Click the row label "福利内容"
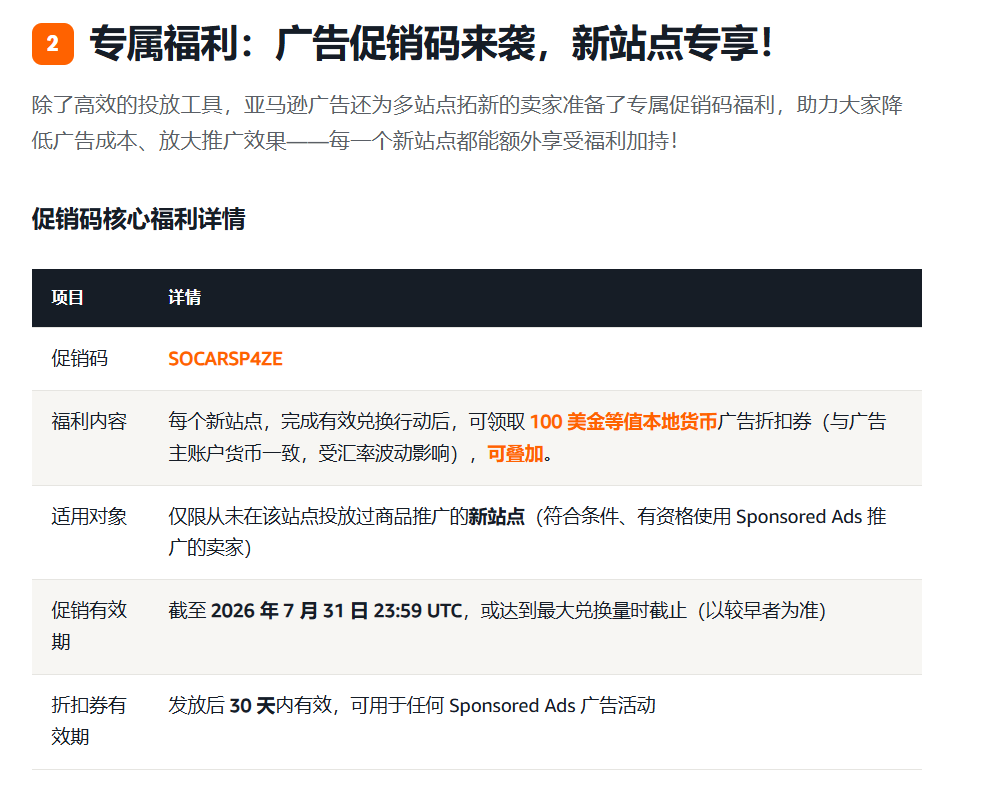Screen dimensions: 993x786 coord(89,422)
